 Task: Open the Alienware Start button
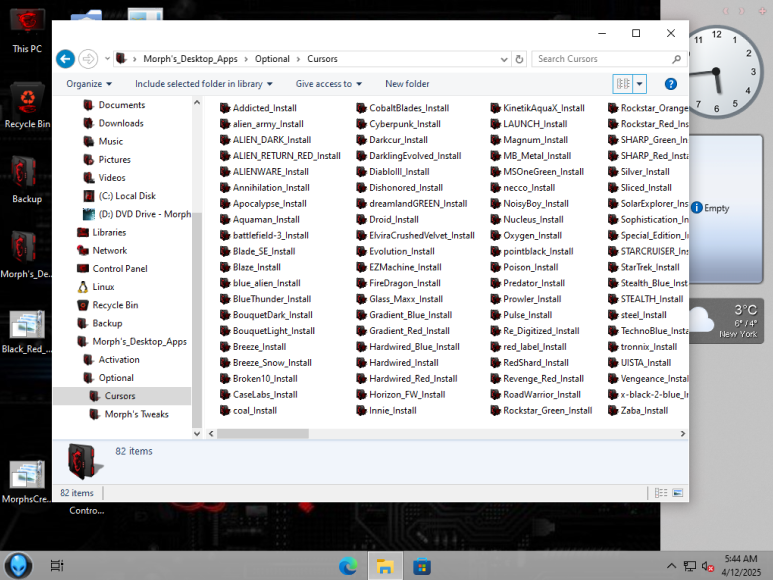[19, 566]
